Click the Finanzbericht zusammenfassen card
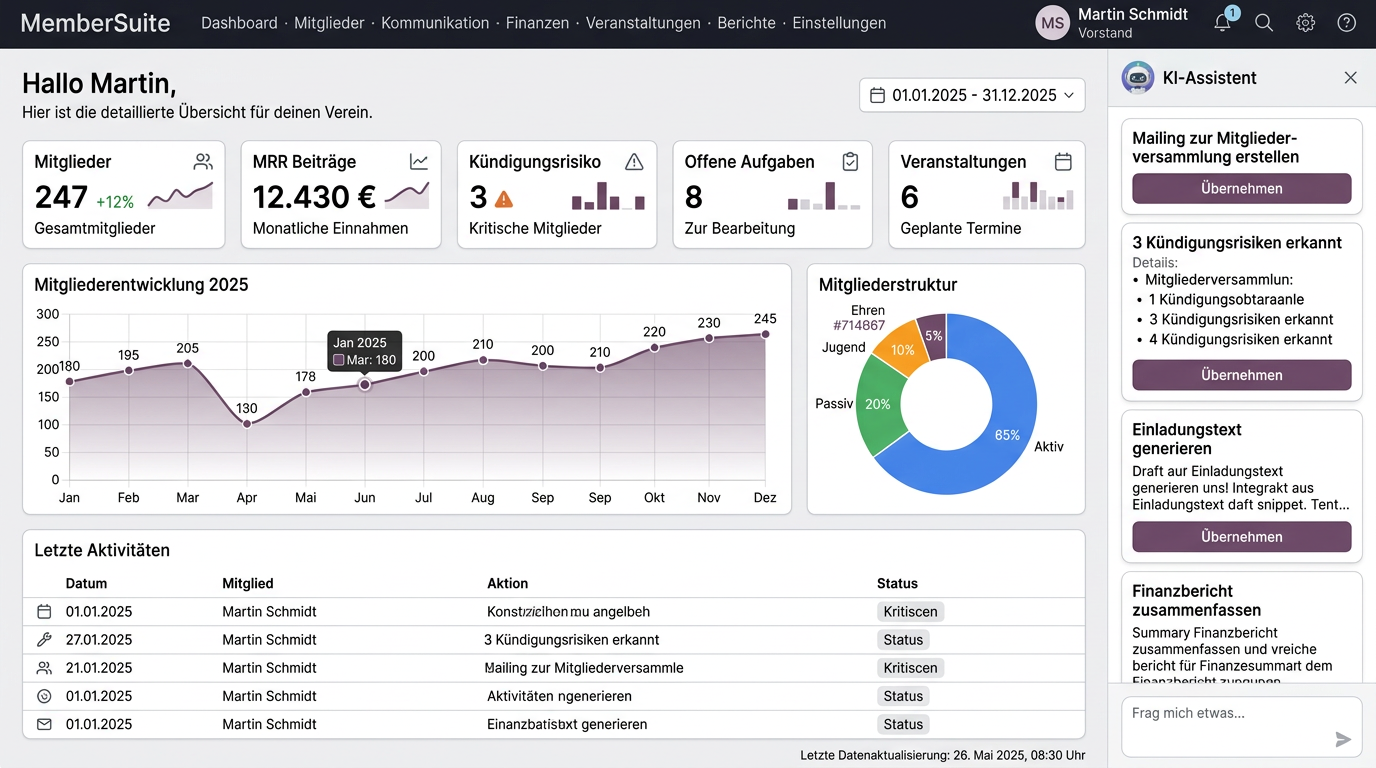Image resolution: width=1376 pixels, height=768 pixels. pos(1241,627)
